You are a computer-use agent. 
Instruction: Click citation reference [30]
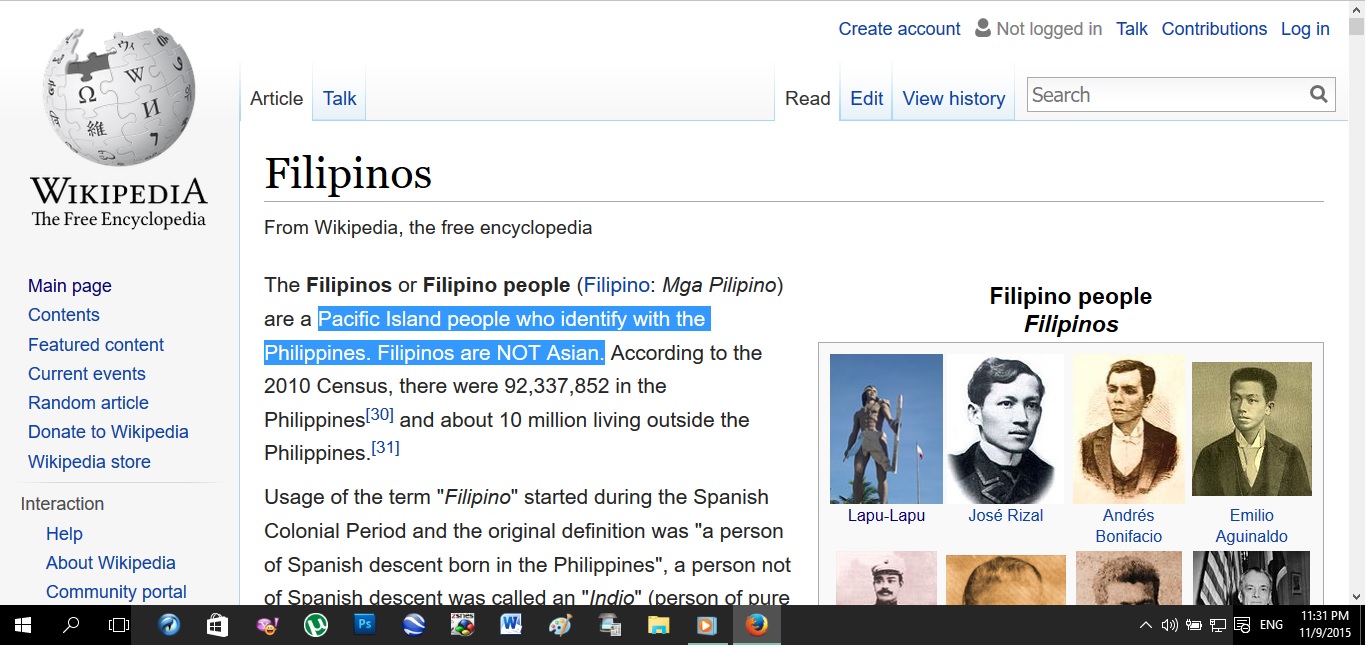(380, 414)
